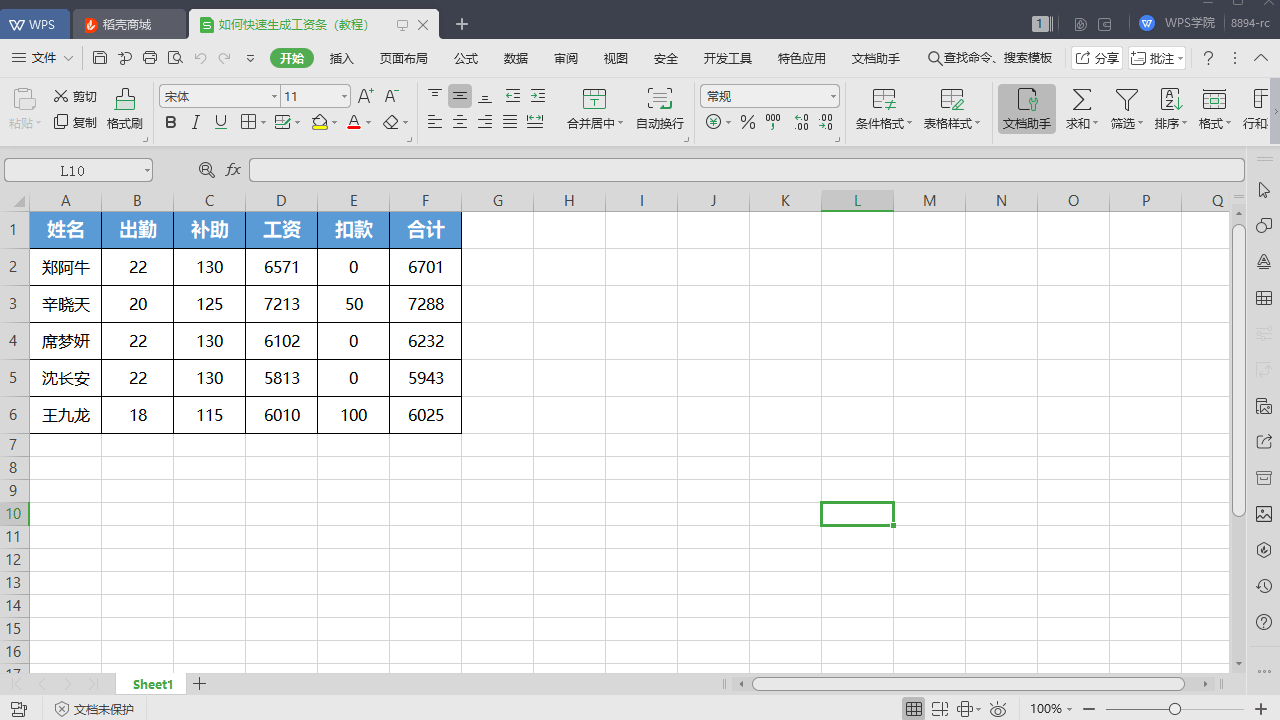Click the Comment (批注) button
The height and width of the screenshot is (720, 1280).
(1154, 58)
